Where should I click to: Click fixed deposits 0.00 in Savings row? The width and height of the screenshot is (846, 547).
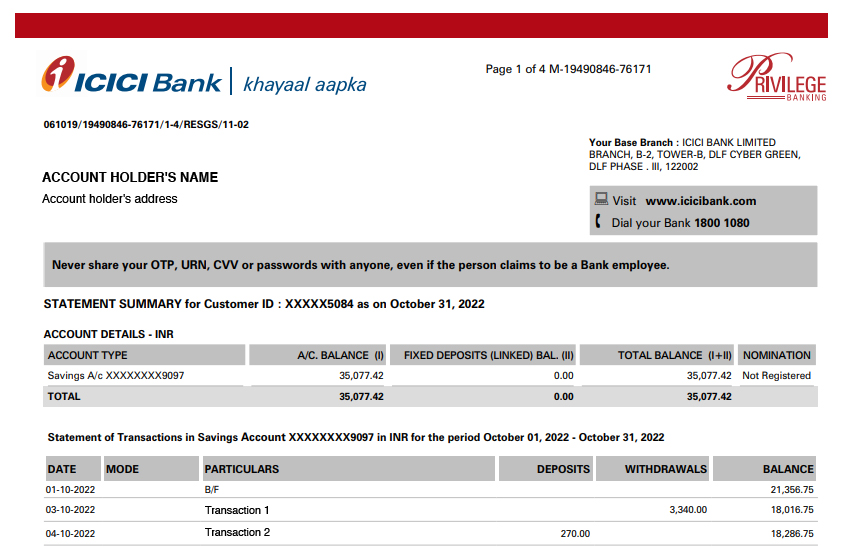click(563, 375)
